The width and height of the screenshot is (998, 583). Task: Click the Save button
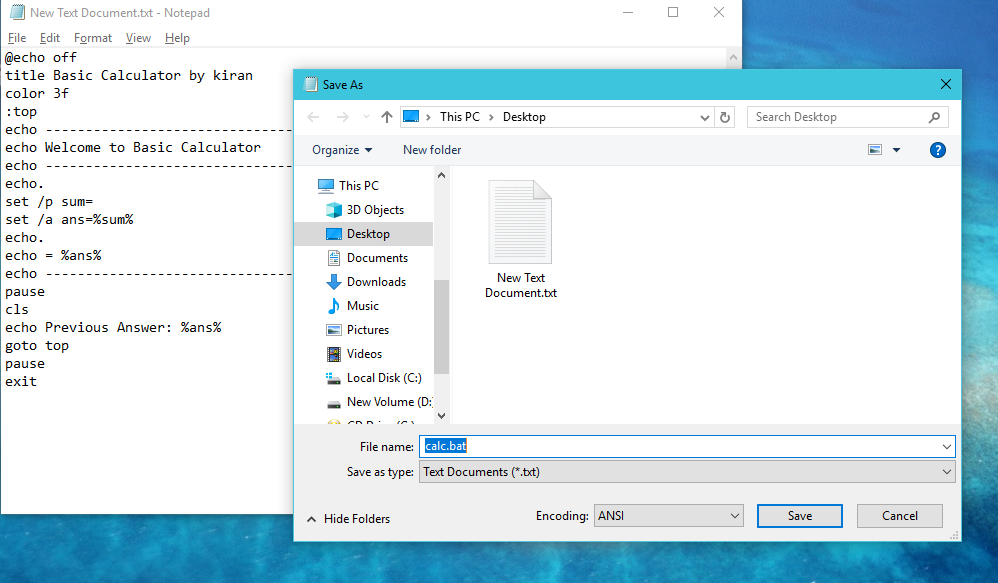799,515
